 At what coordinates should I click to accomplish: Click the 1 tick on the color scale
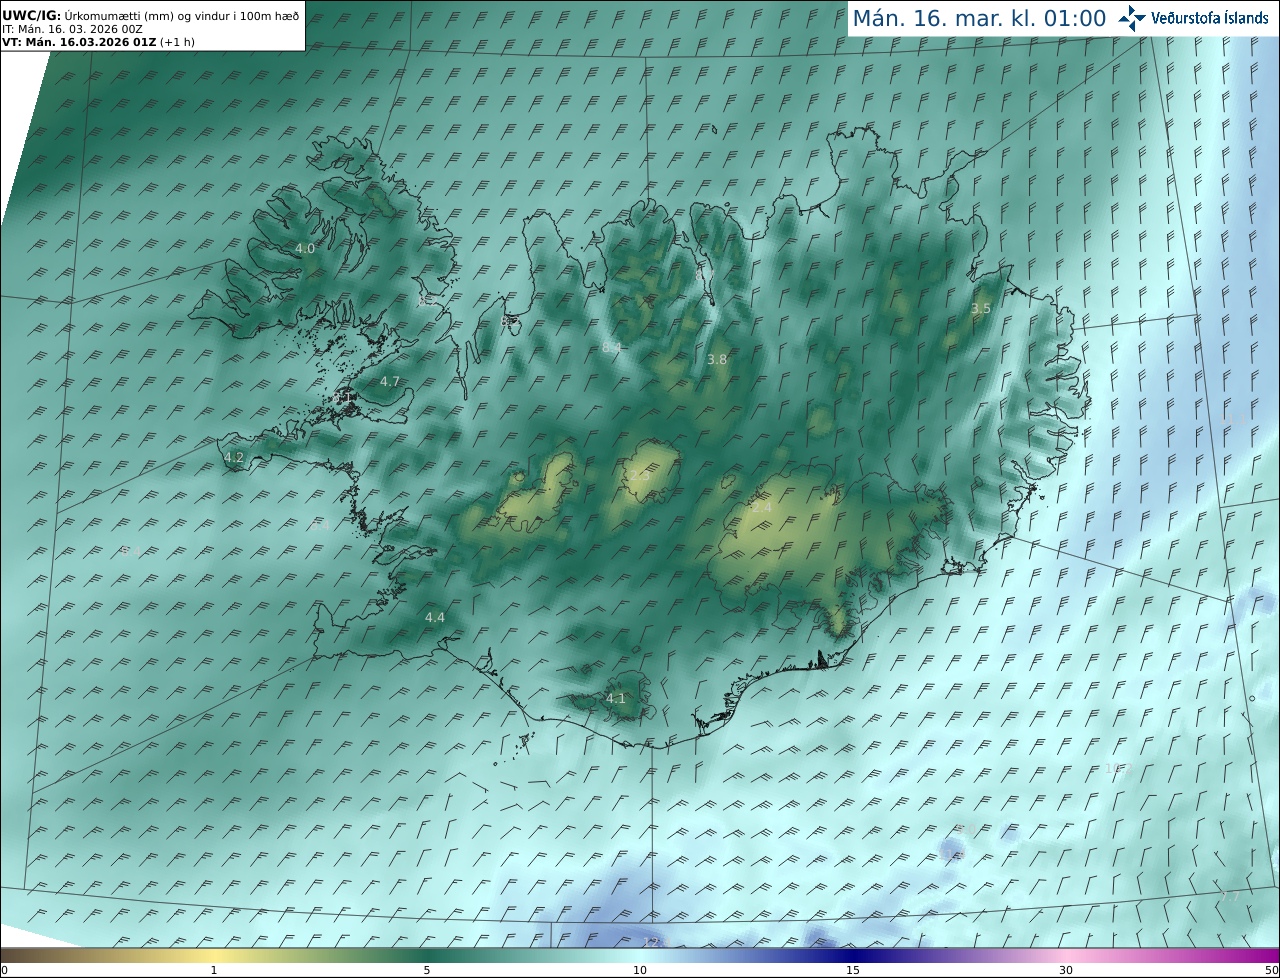point(214,970)
